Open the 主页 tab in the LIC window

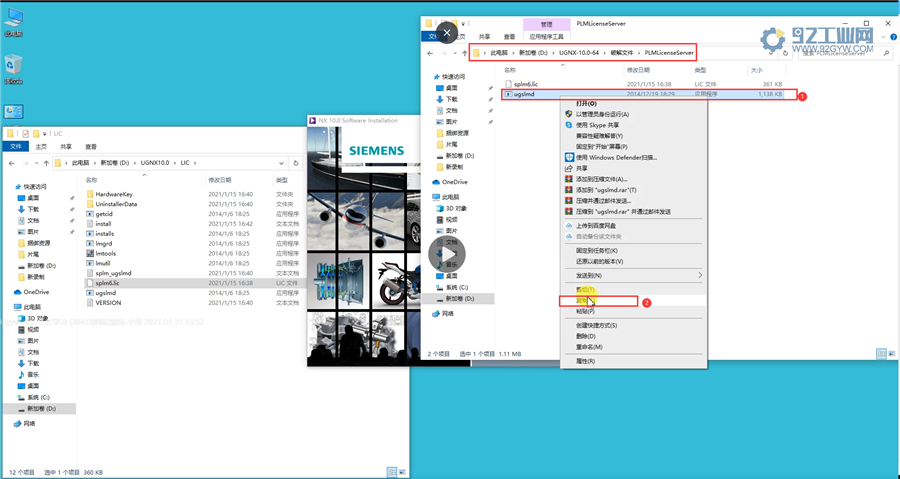41,146
